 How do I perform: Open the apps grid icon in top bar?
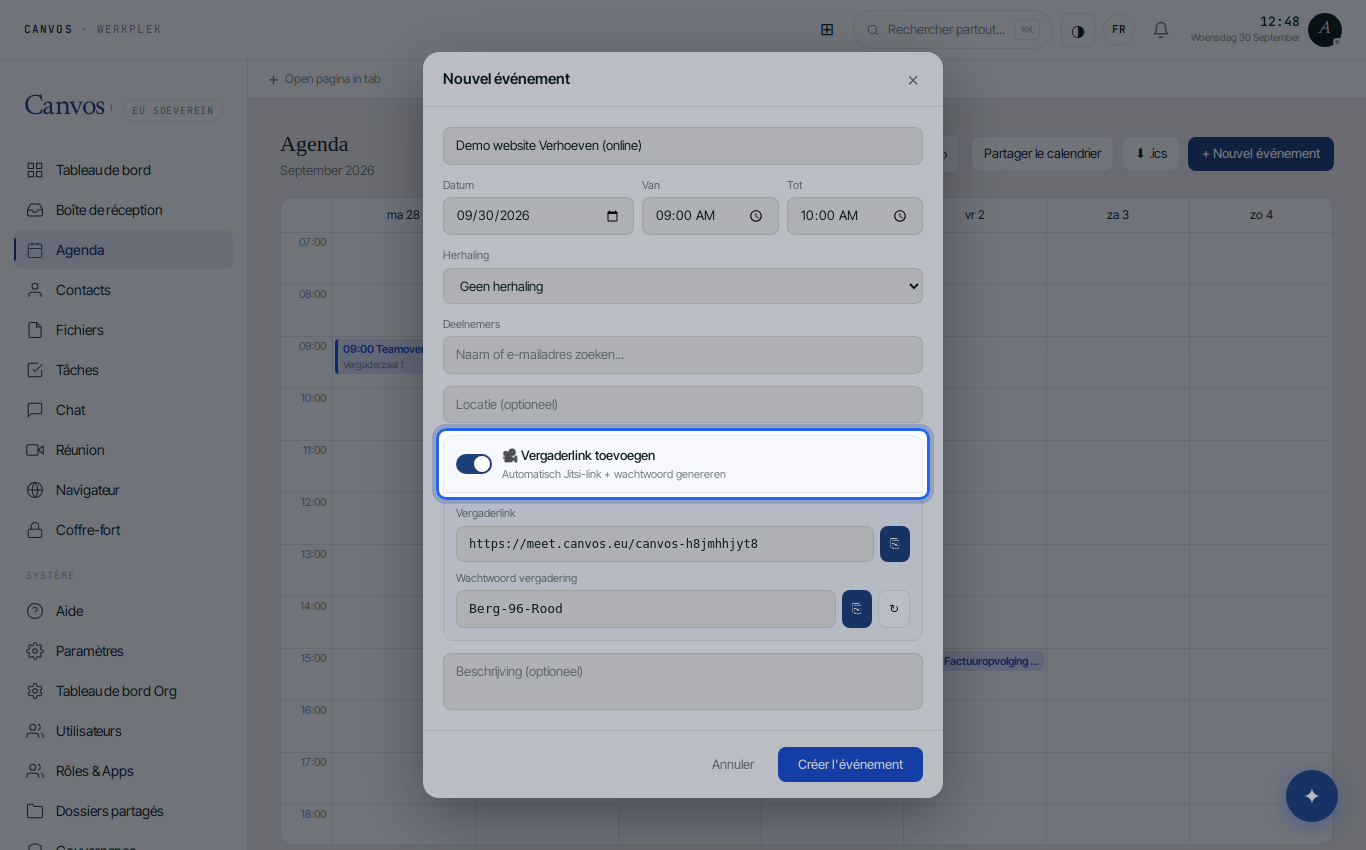point(827,30)
